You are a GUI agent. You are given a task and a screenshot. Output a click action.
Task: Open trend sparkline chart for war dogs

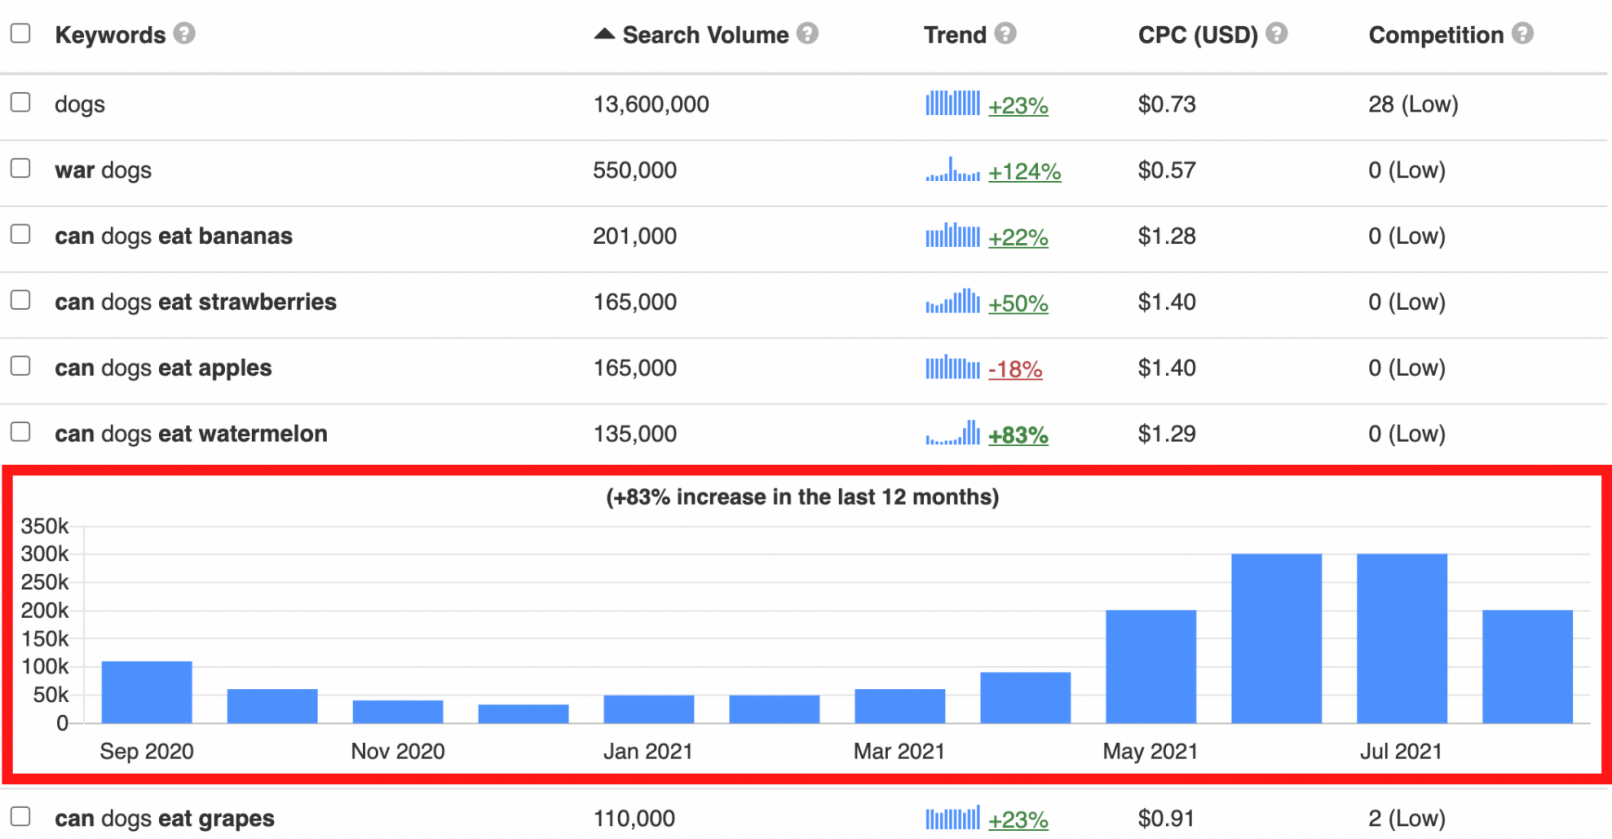[952, 170]
